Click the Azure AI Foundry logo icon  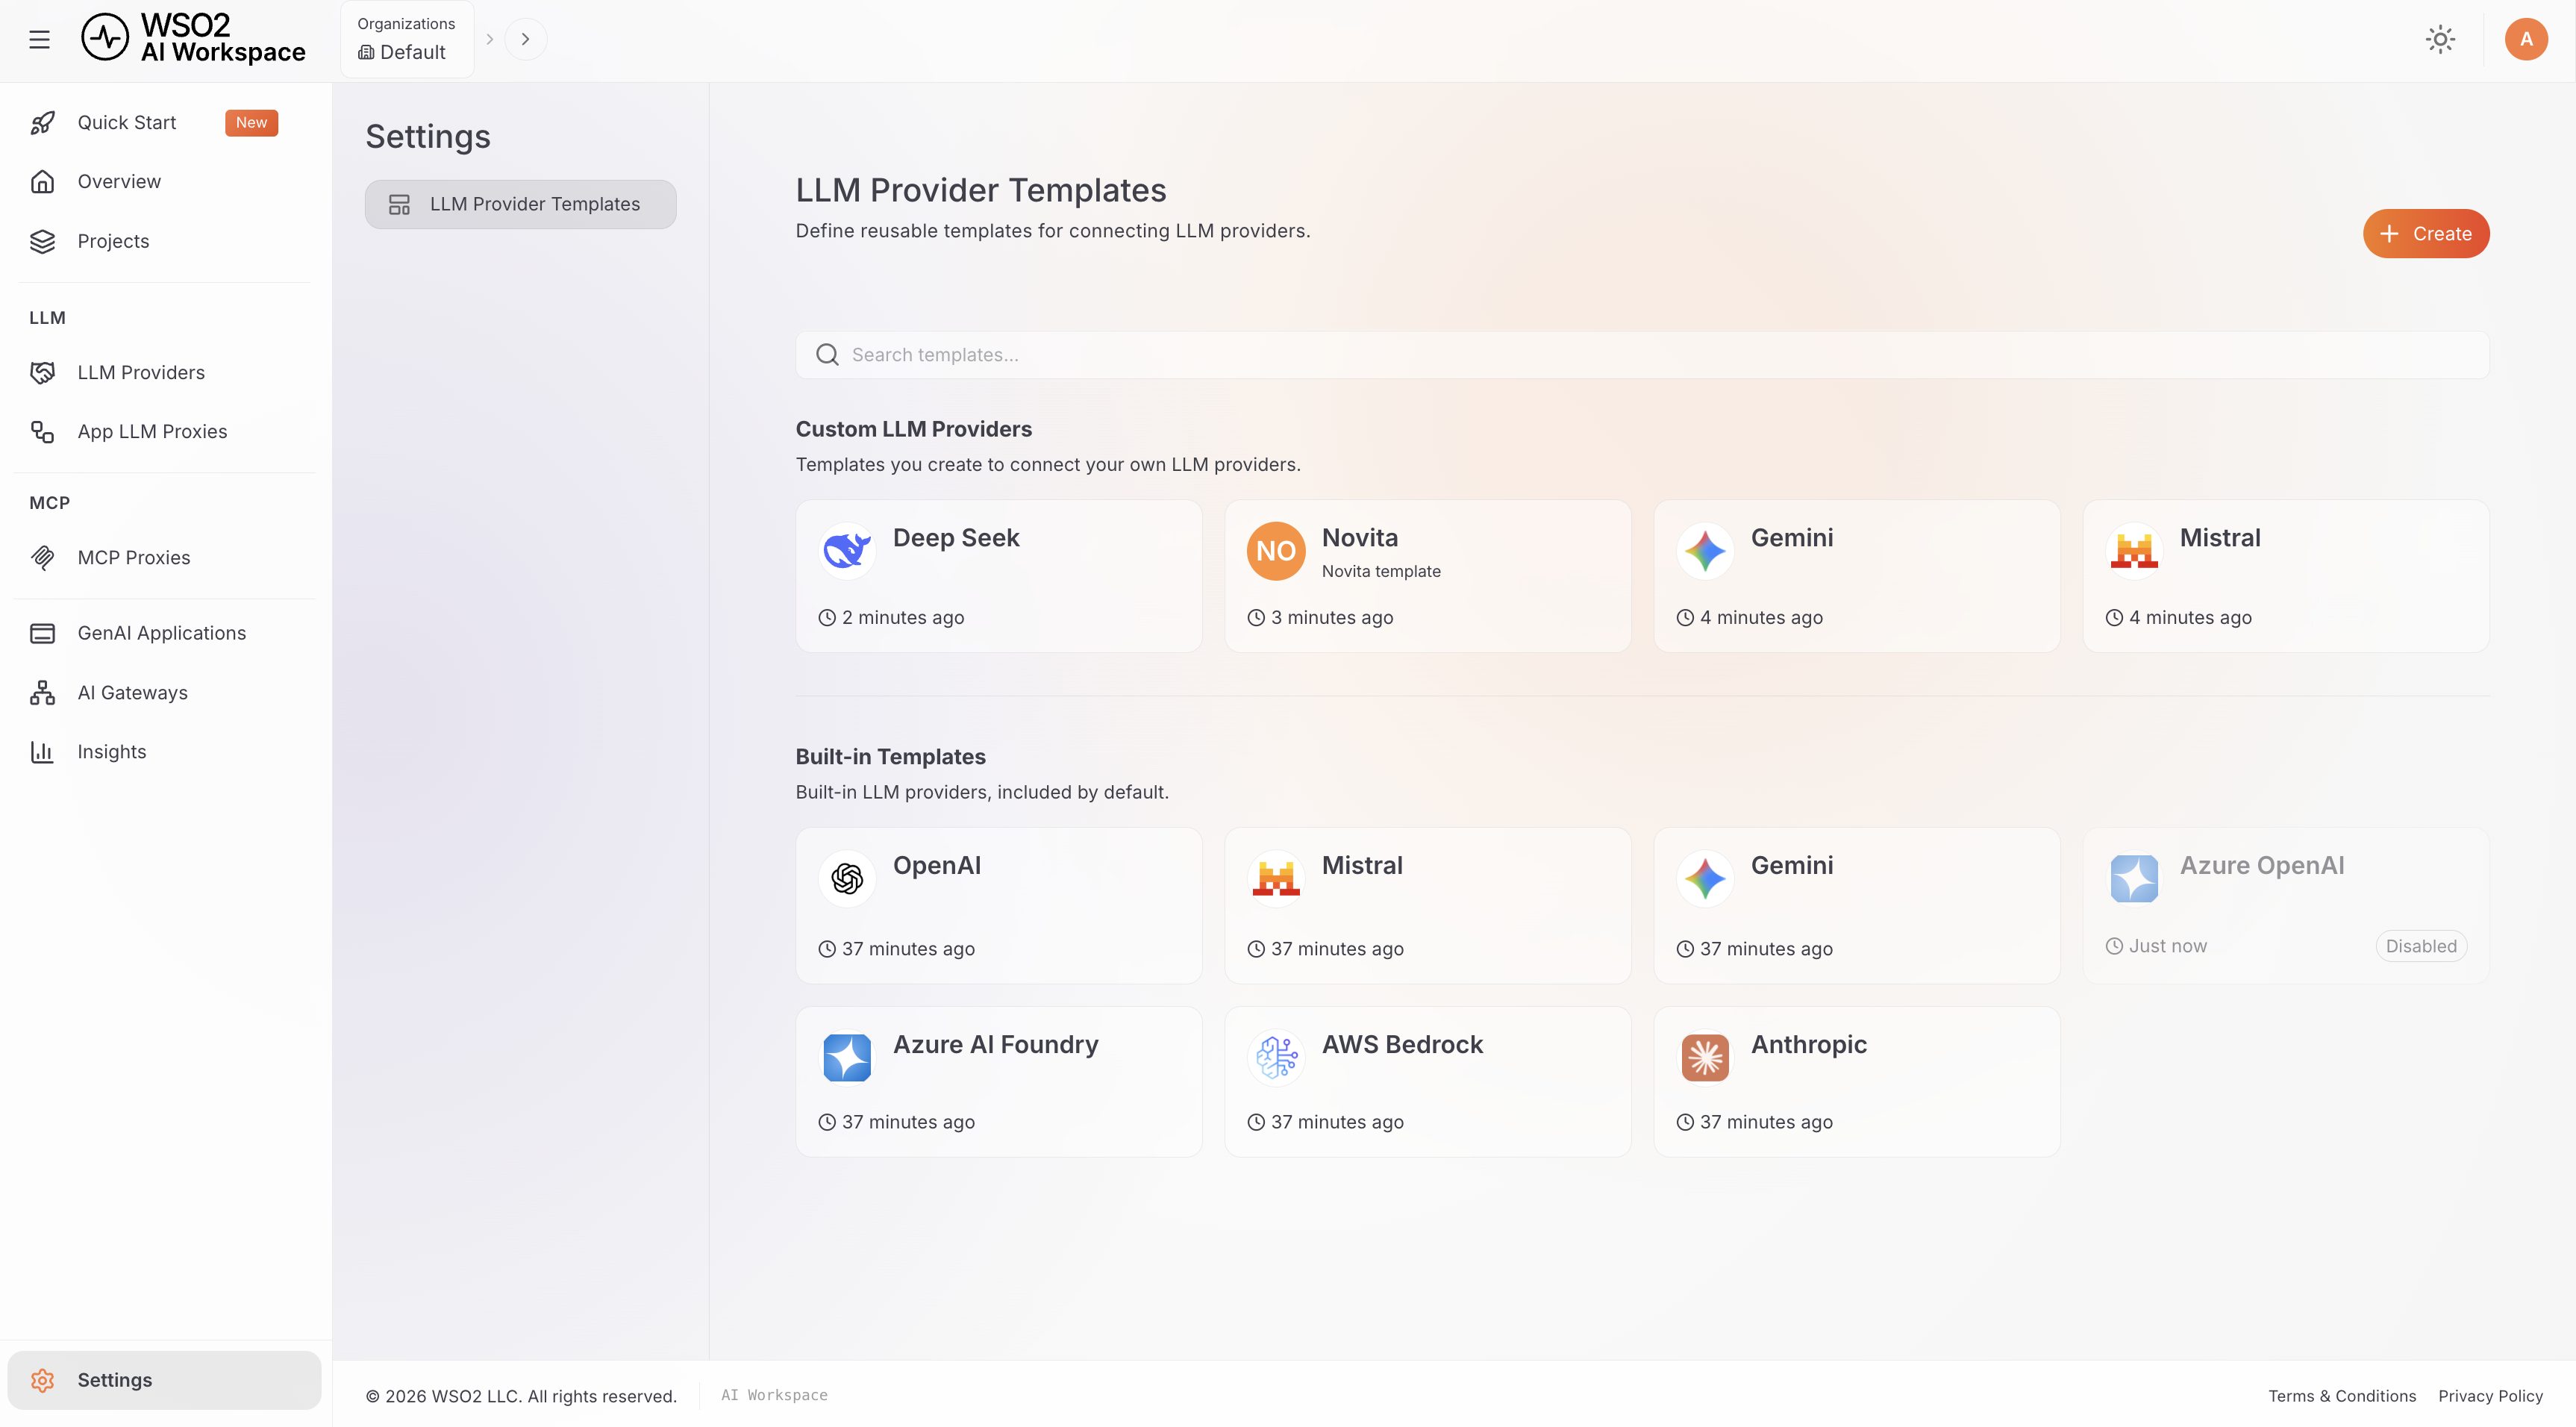847,1058
